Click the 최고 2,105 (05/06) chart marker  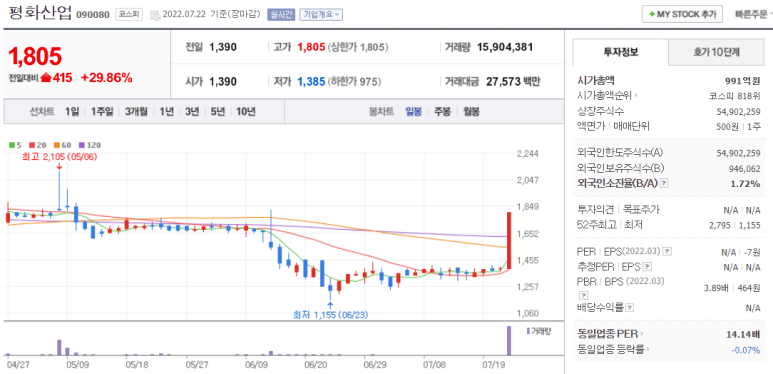coord(59,158)
